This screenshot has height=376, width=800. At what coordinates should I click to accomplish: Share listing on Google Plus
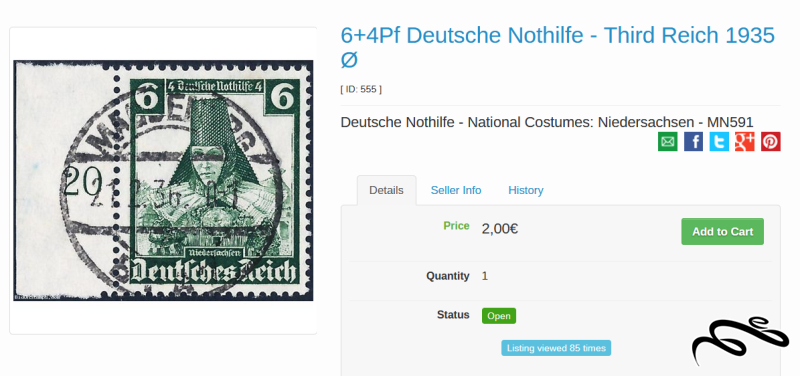coord(745,141)
